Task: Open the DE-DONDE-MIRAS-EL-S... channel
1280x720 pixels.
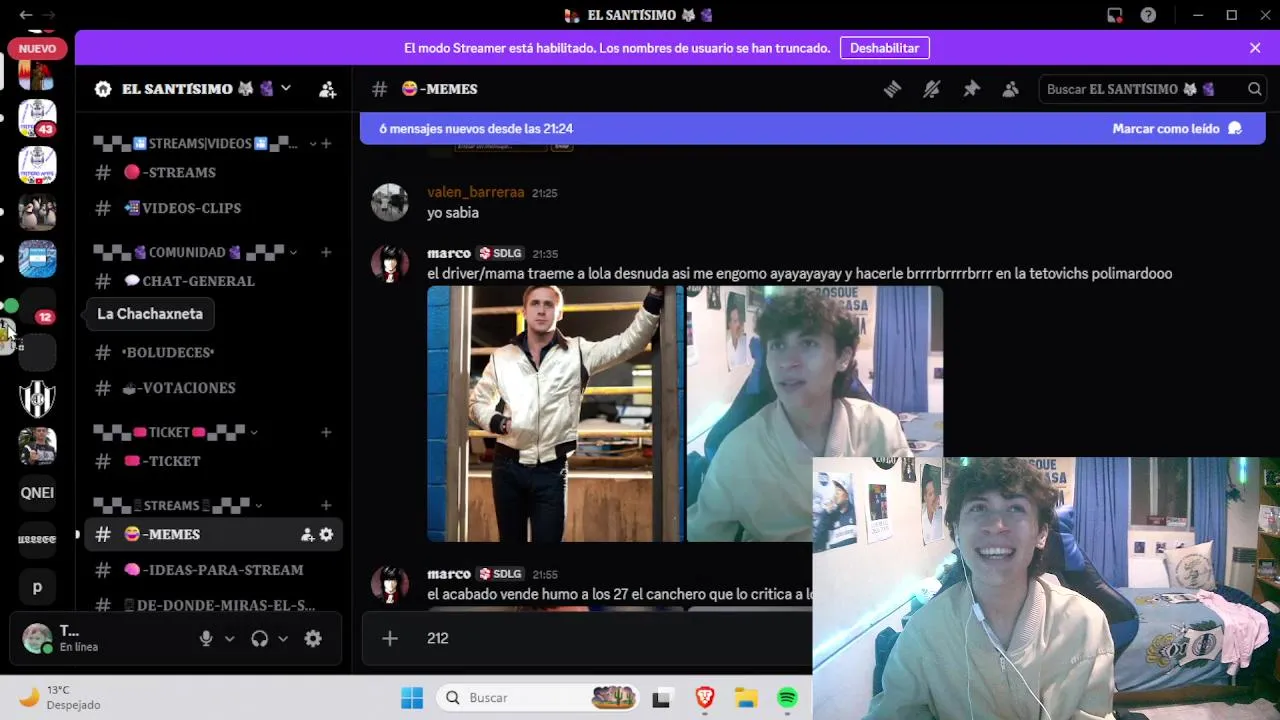Action: click(x=214, y=605)
